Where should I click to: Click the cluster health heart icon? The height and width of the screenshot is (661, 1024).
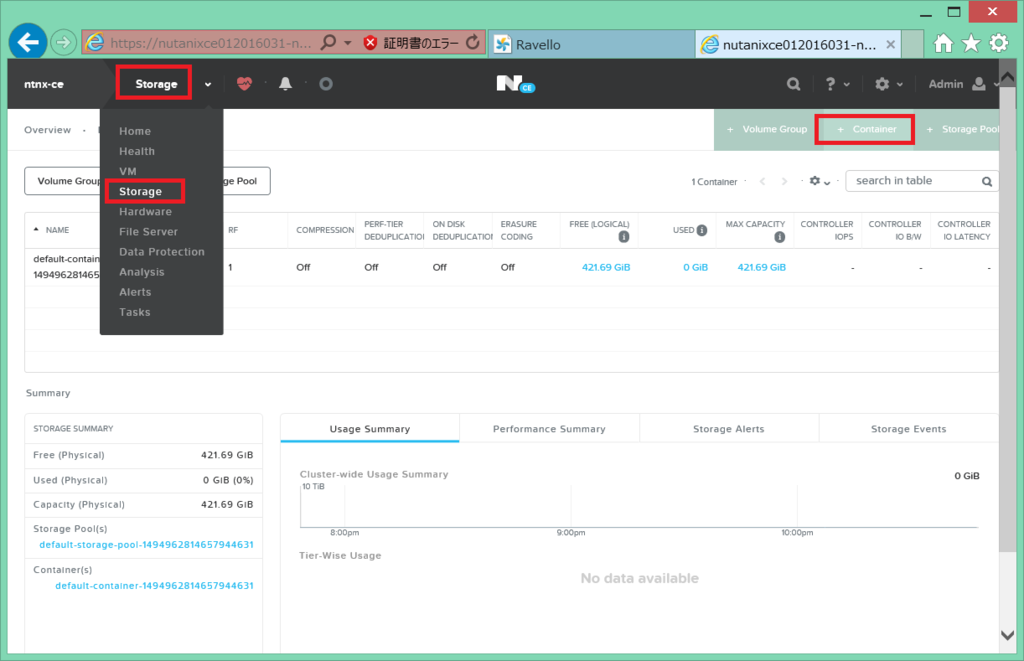(244, 84)
